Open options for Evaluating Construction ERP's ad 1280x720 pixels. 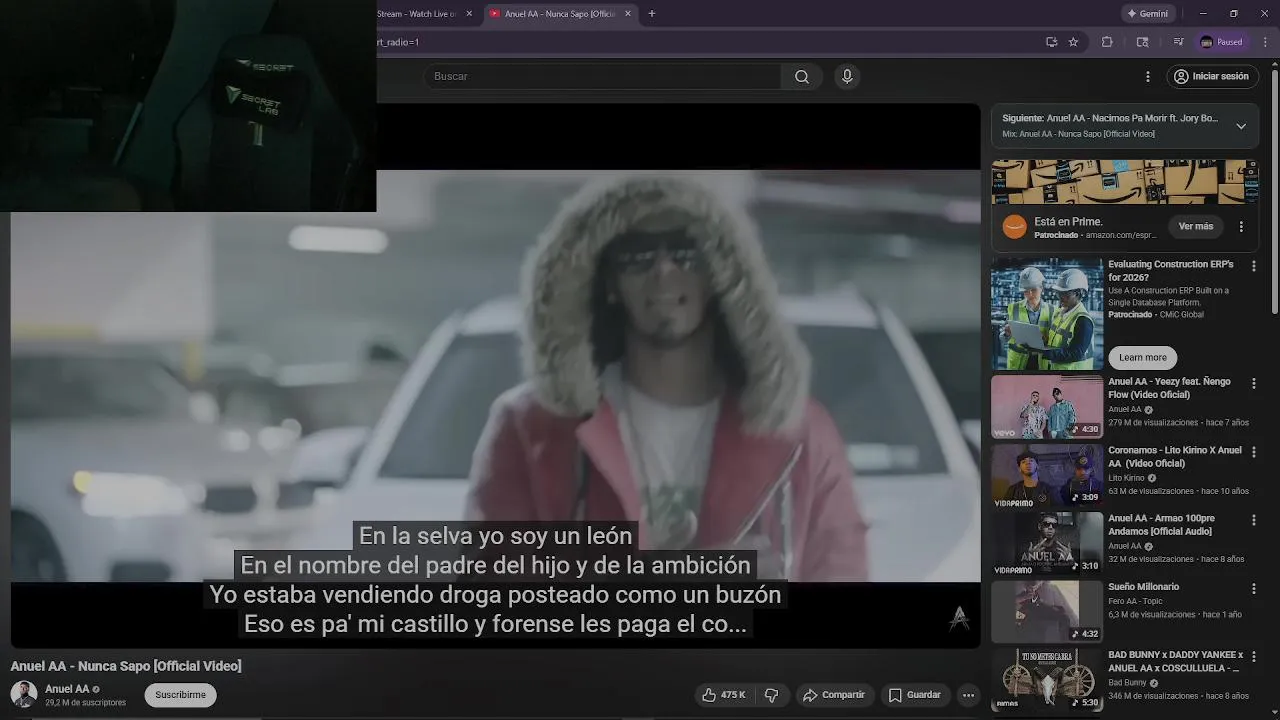click(x=1254, y=267)
